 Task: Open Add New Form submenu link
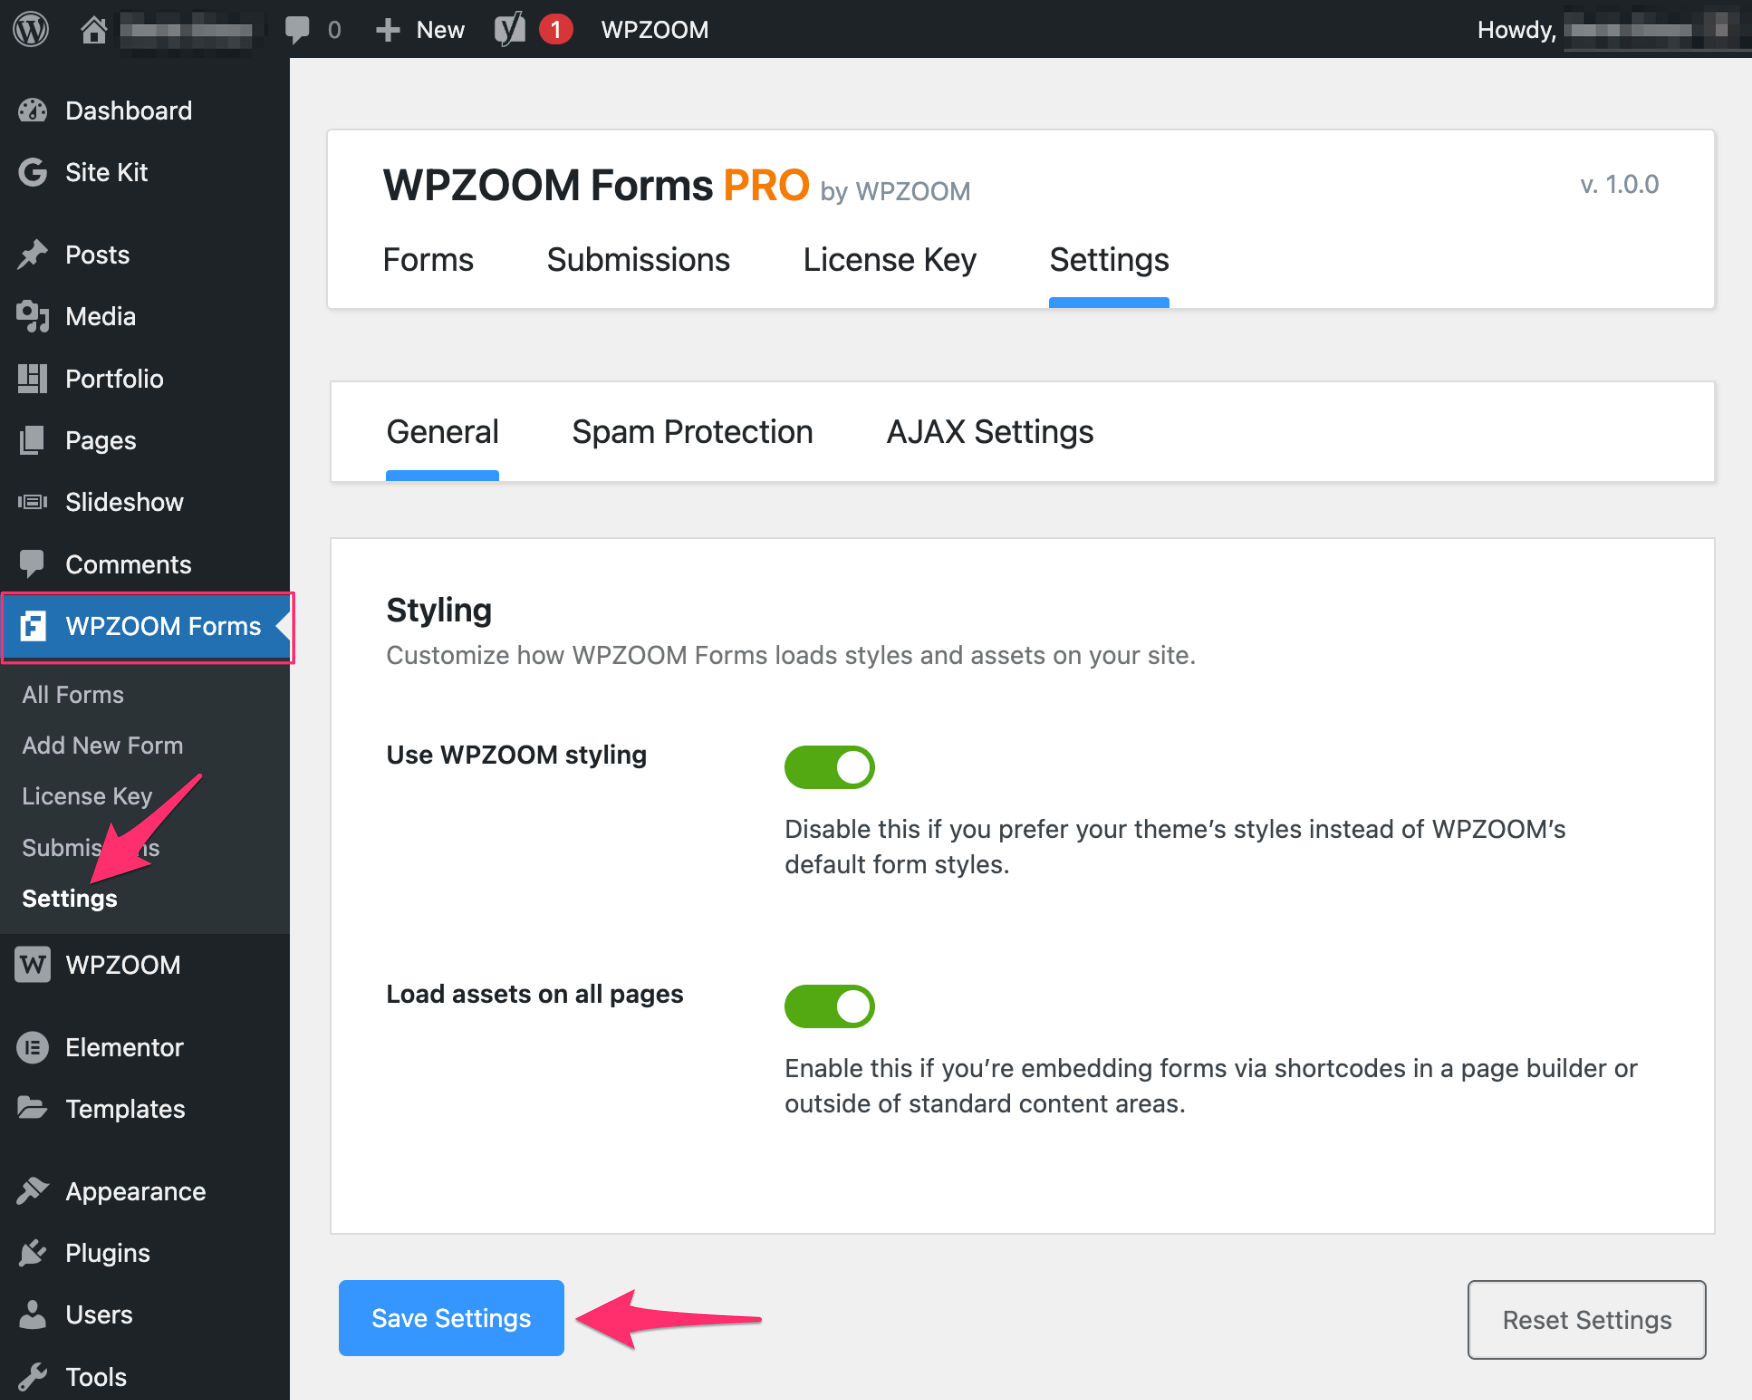click(x=102, y=746)
